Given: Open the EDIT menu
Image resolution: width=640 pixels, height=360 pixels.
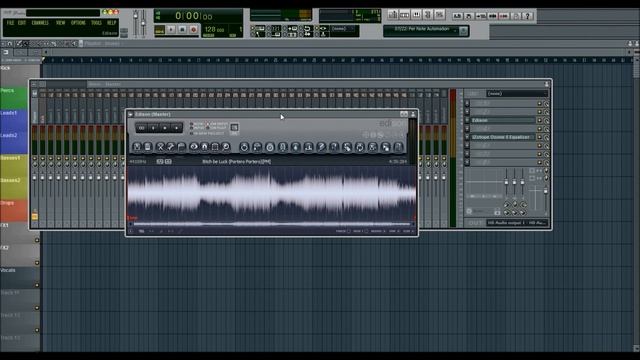Looking at the screenshot, I should click(22, 23).
